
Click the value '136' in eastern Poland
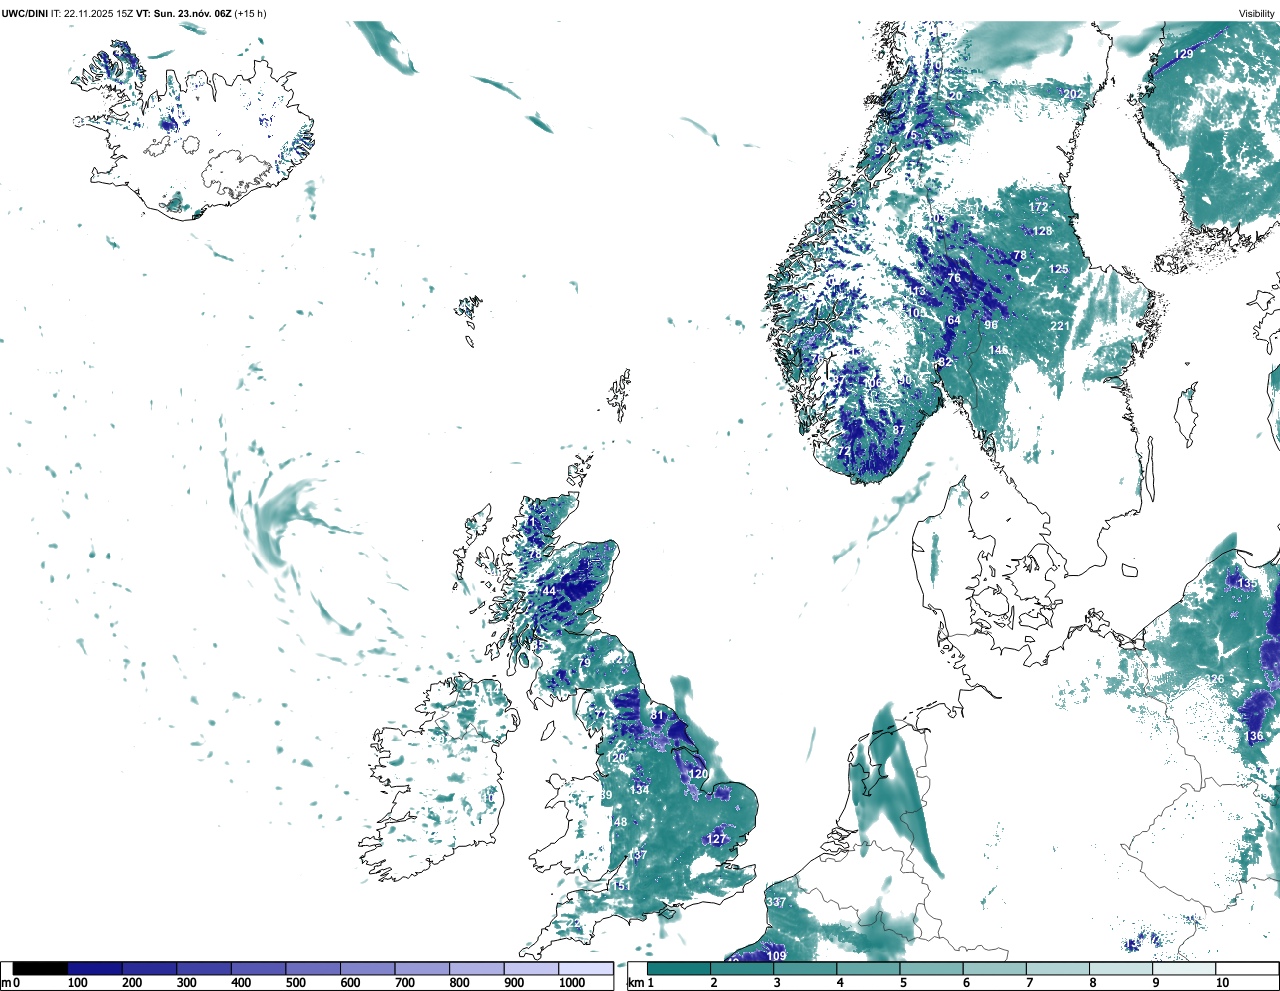[1254, 736]
